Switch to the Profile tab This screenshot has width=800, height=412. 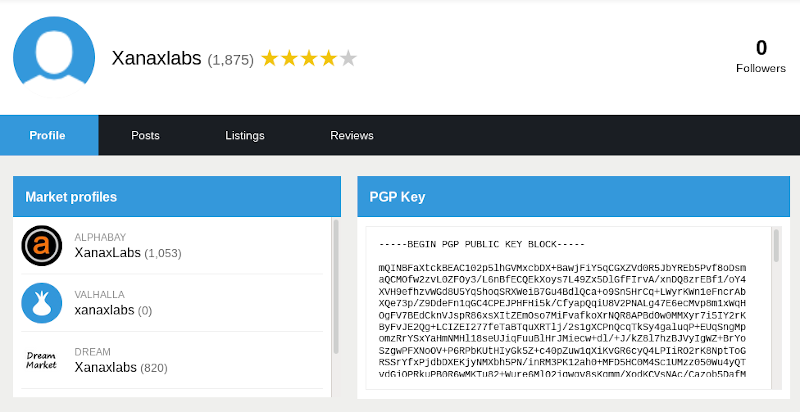49,135
